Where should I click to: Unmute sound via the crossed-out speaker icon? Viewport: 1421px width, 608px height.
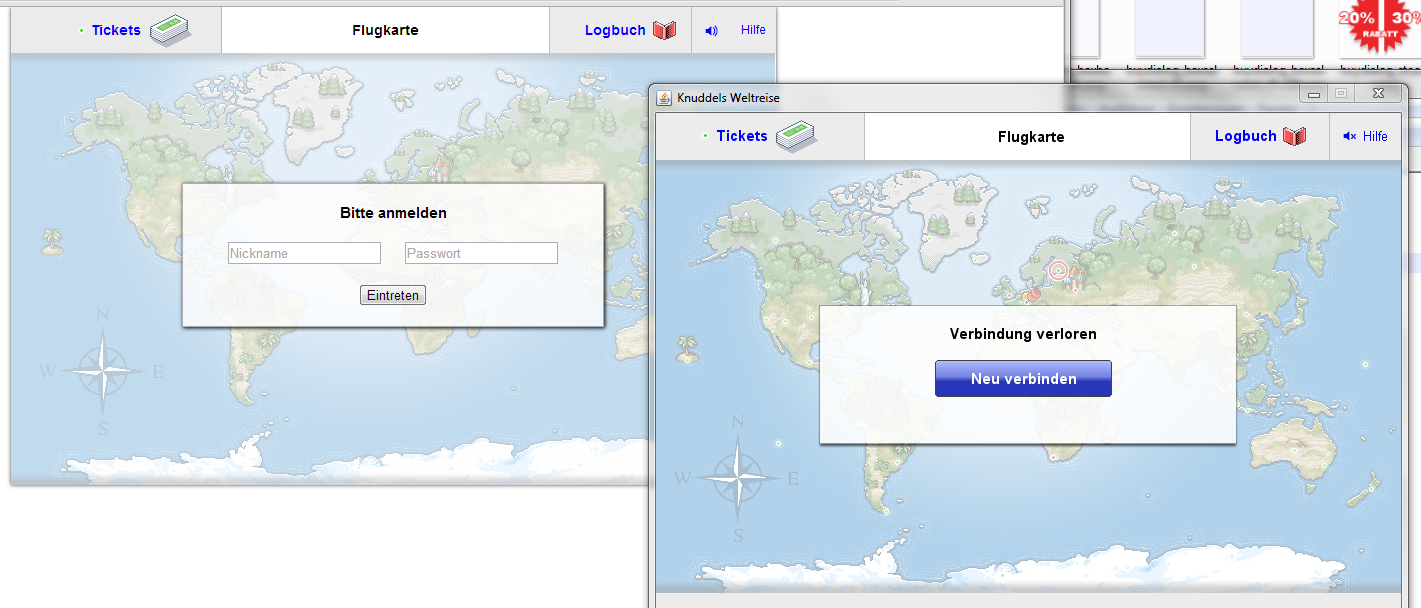(1349, 136)
